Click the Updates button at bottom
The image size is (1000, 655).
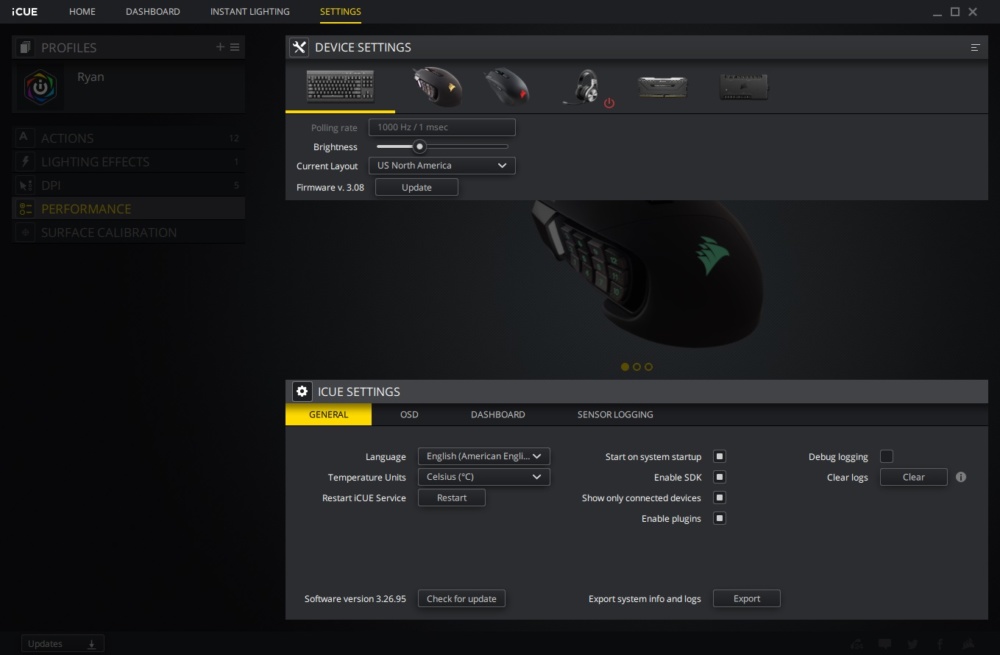point(62,644)
